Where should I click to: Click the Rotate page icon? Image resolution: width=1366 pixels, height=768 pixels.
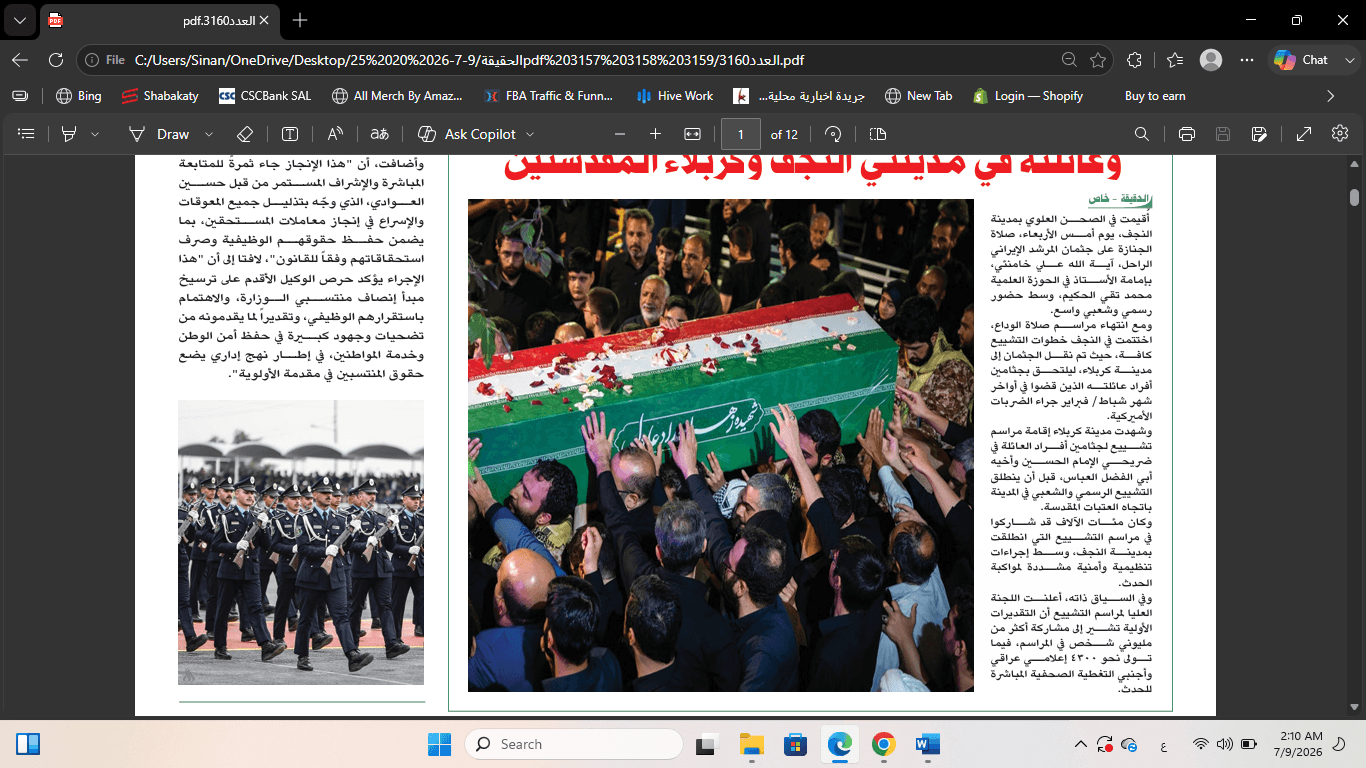833,134
